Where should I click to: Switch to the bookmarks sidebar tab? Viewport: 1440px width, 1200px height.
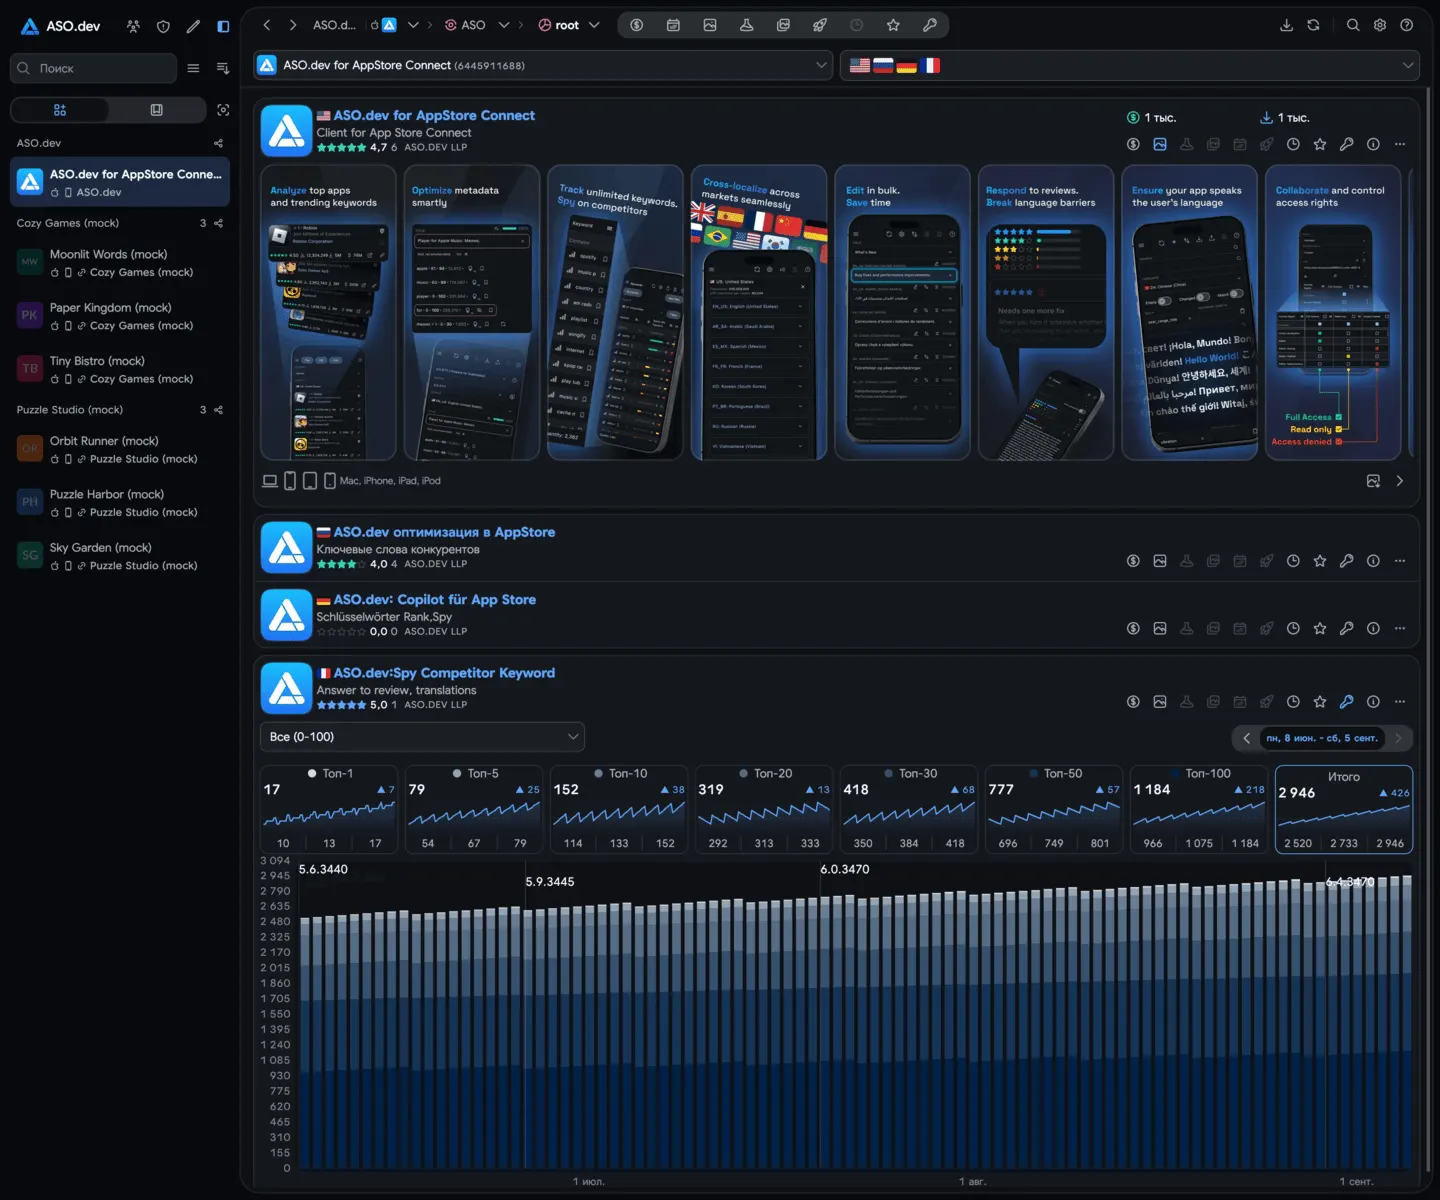tap(156, 110)
